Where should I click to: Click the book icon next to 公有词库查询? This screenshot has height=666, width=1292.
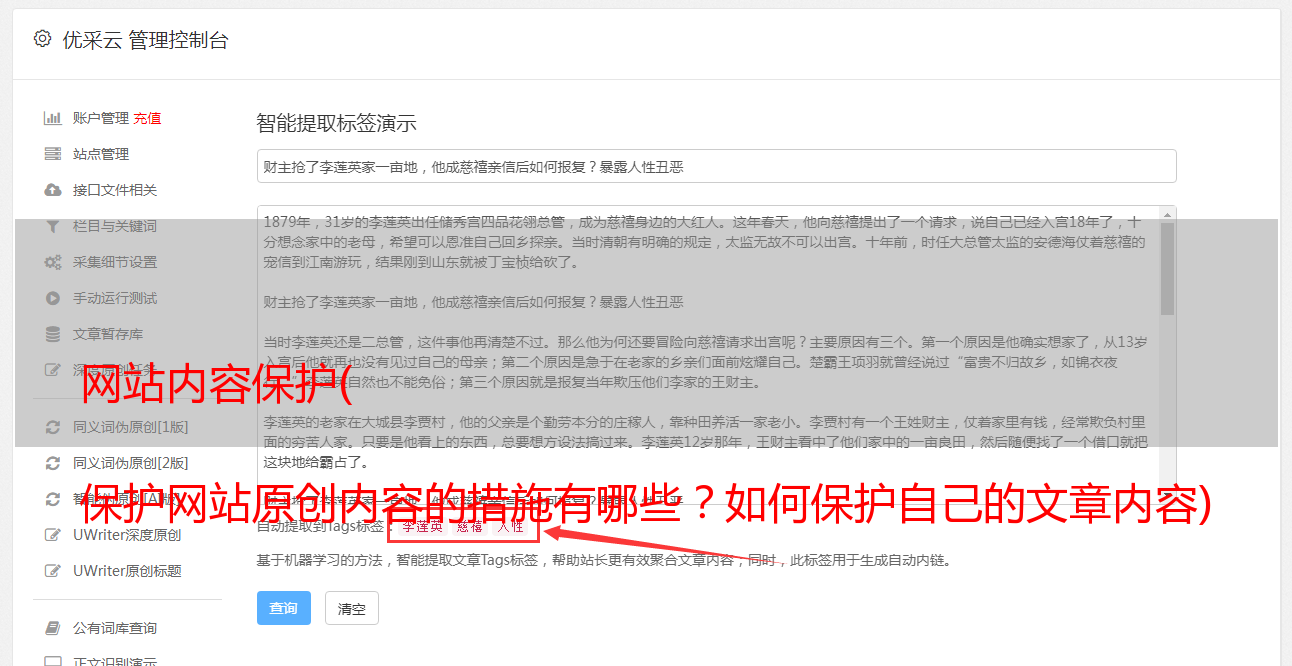(53, 628)
